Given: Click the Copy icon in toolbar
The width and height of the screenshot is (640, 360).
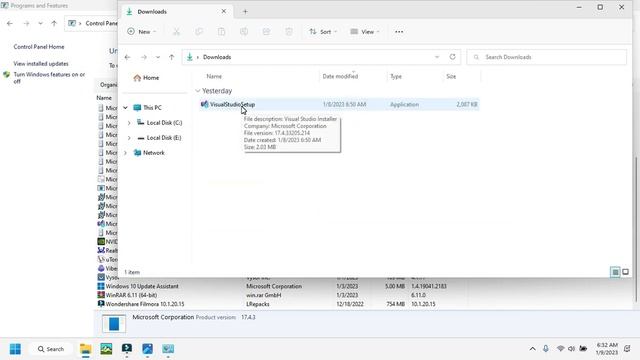Looking at the screenshot, I should [199, 32].
